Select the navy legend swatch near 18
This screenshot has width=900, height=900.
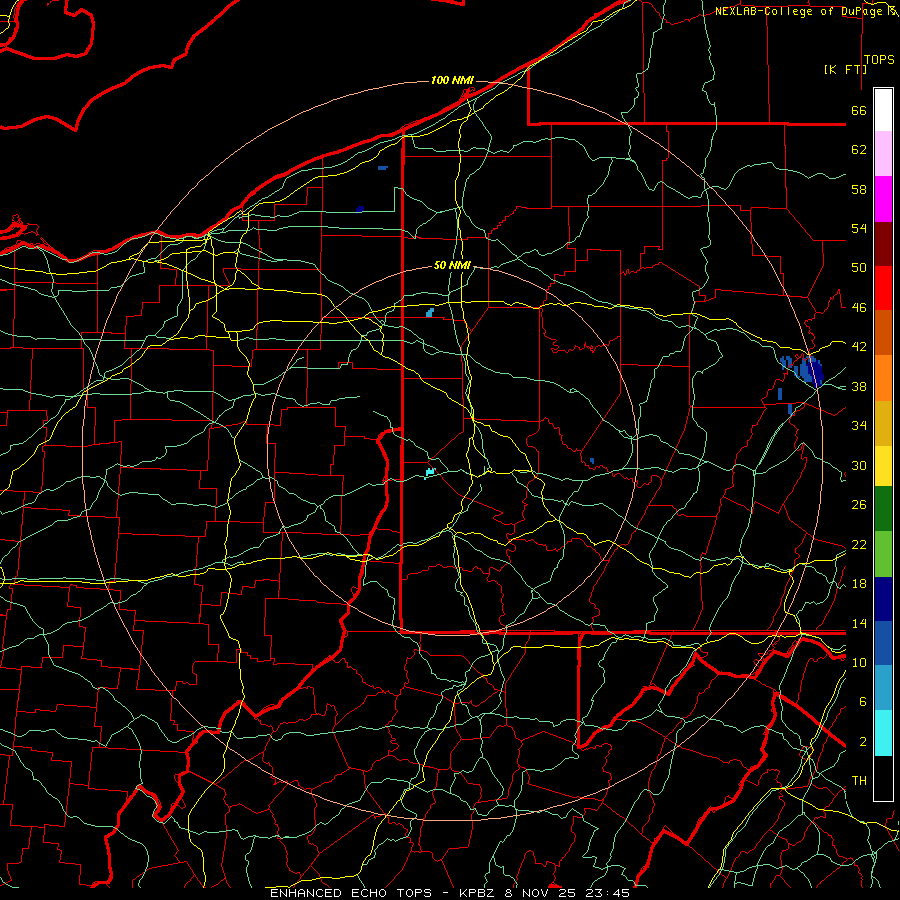(883, 599)
